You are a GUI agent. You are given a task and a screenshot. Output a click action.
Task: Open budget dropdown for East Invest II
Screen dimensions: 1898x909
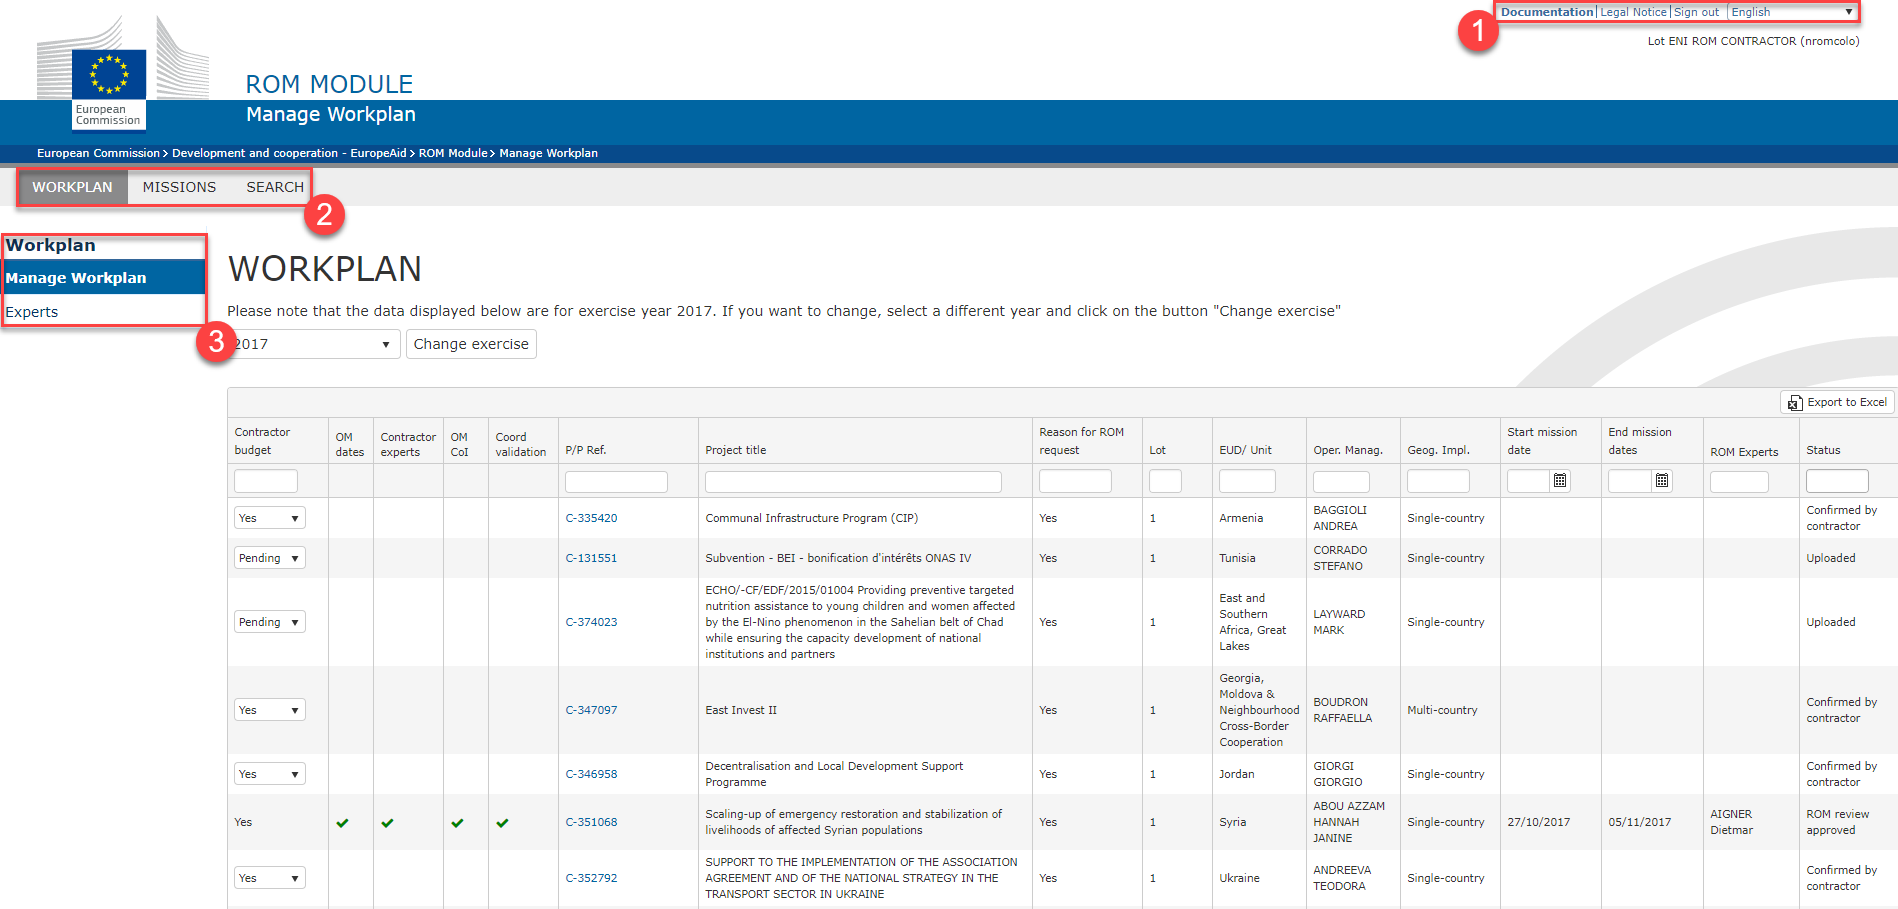[x=270, y=710]
